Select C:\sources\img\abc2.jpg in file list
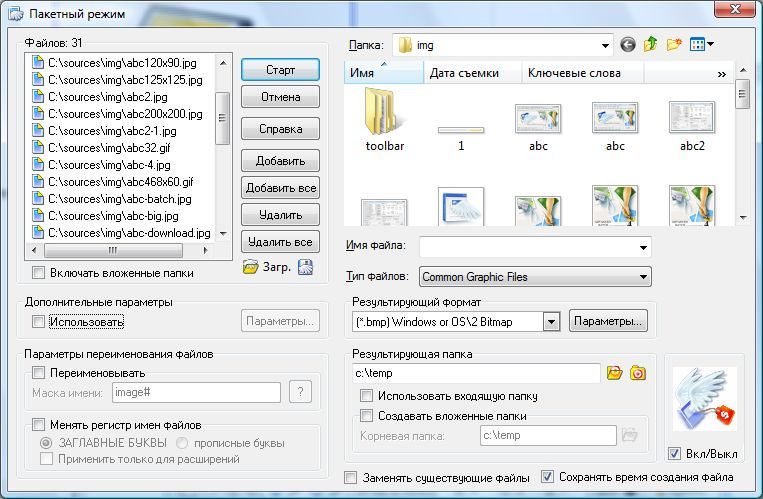Image resolution: width=763 pixels, height=499 pixels. coord(108,96)
